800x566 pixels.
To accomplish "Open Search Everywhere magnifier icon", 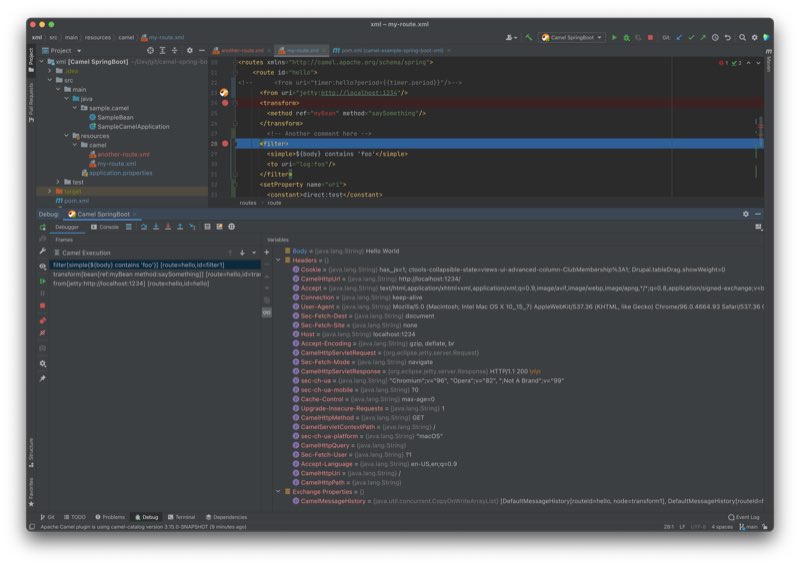I will [x=742, y=37].
